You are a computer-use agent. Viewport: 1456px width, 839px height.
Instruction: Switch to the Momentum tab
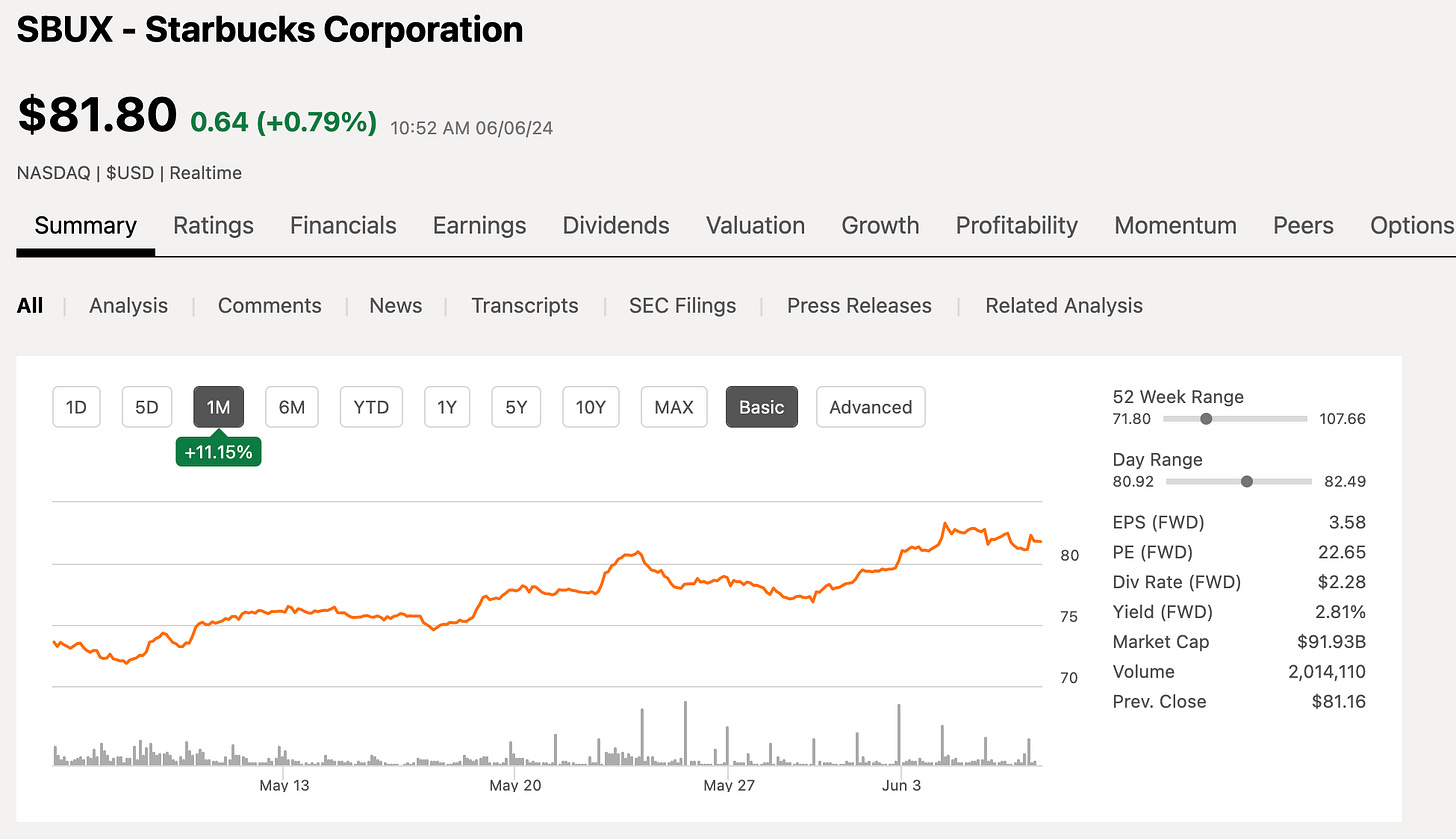pyautogui.click(x=1175, y=226)
